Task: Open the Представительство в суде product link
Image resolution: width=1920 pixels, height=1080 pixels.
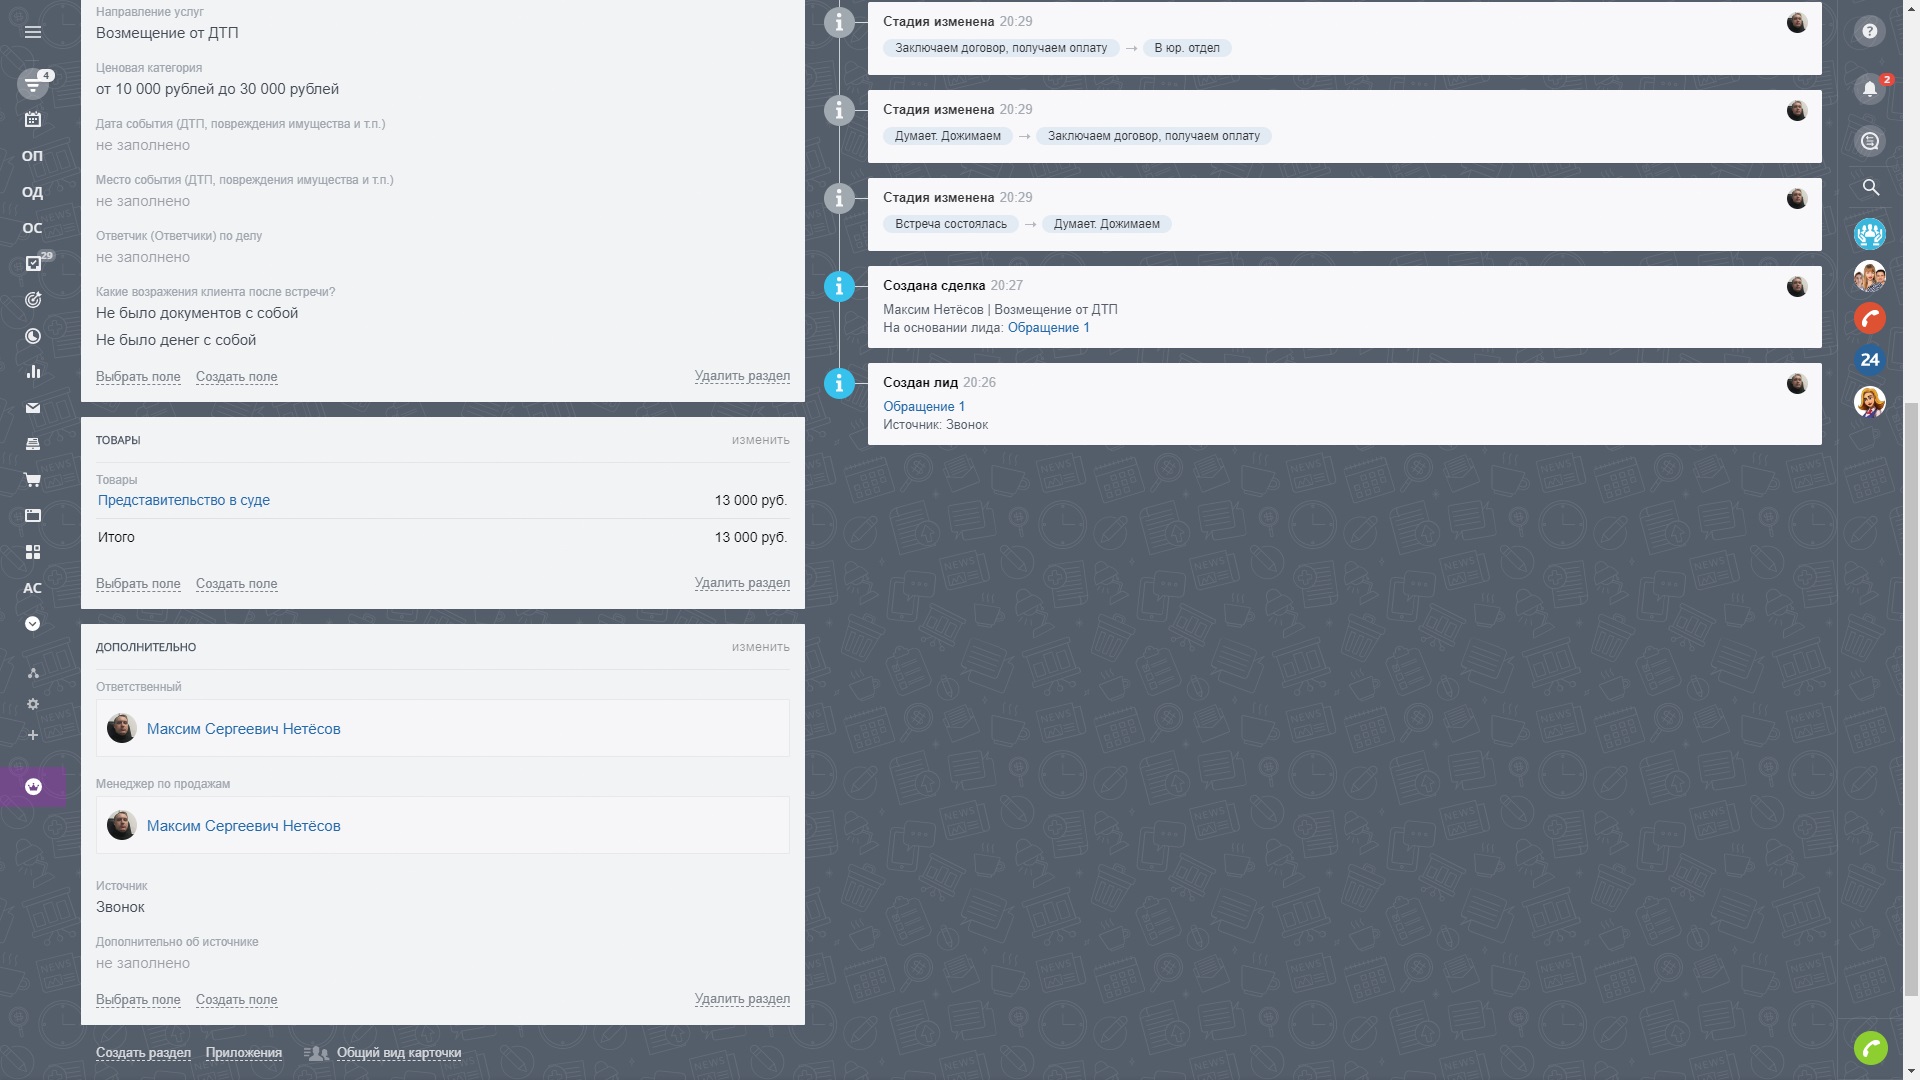Action: 184,500
